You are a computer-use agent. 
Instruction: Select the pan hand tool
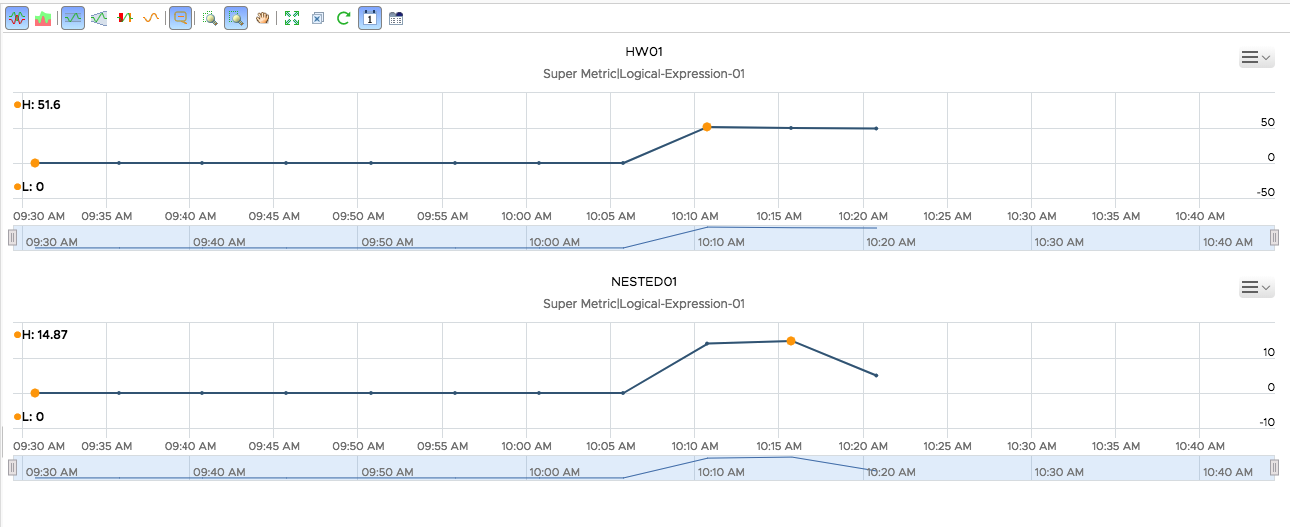pyautogui.click(x=262, y=18)
